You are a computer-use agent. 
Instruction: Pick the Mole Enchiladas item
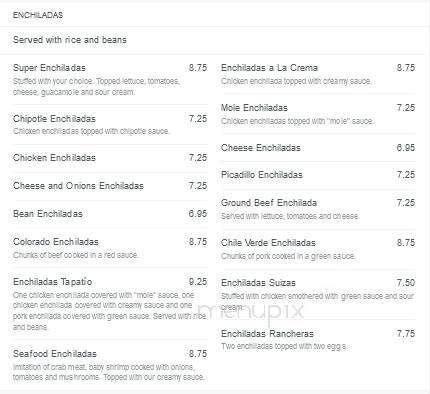(254, 108)
